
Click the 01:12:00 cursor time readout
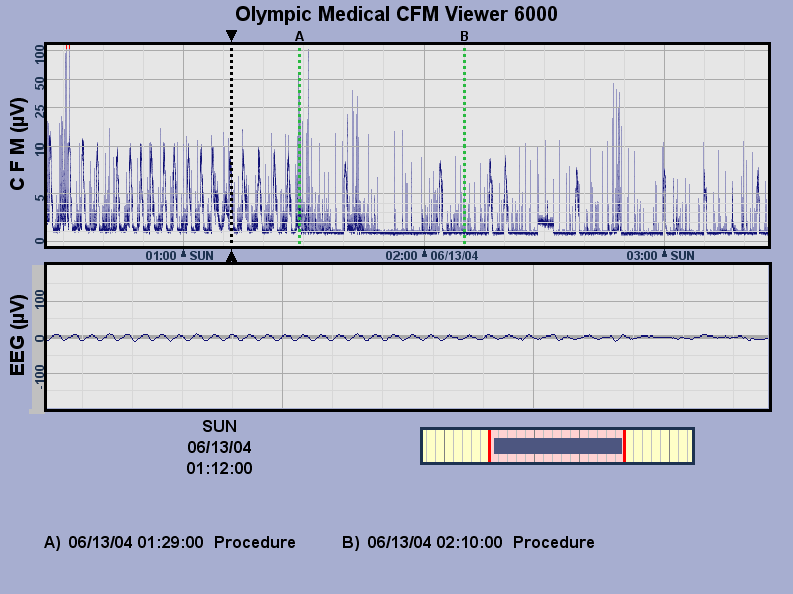[219, 469]
